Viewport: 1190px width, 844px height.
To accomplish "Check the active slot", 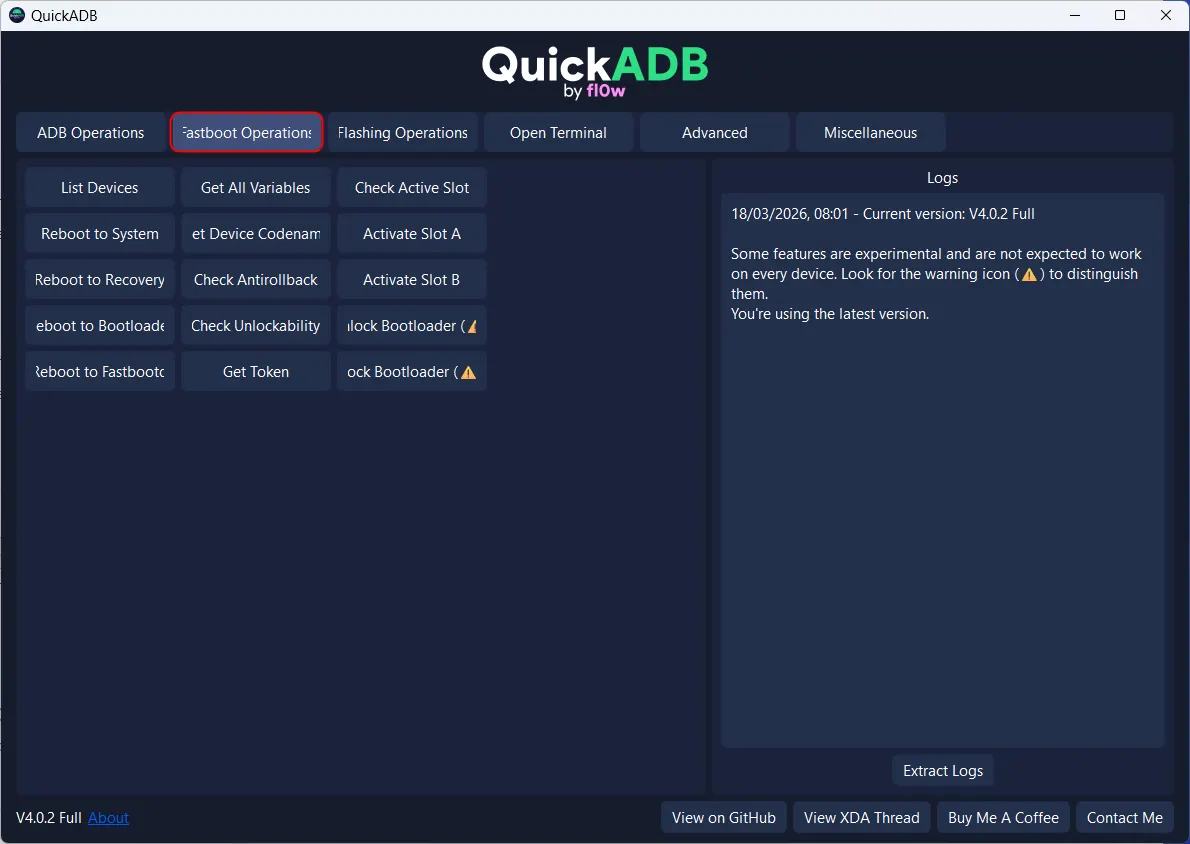I will click(x=411, y=188).
